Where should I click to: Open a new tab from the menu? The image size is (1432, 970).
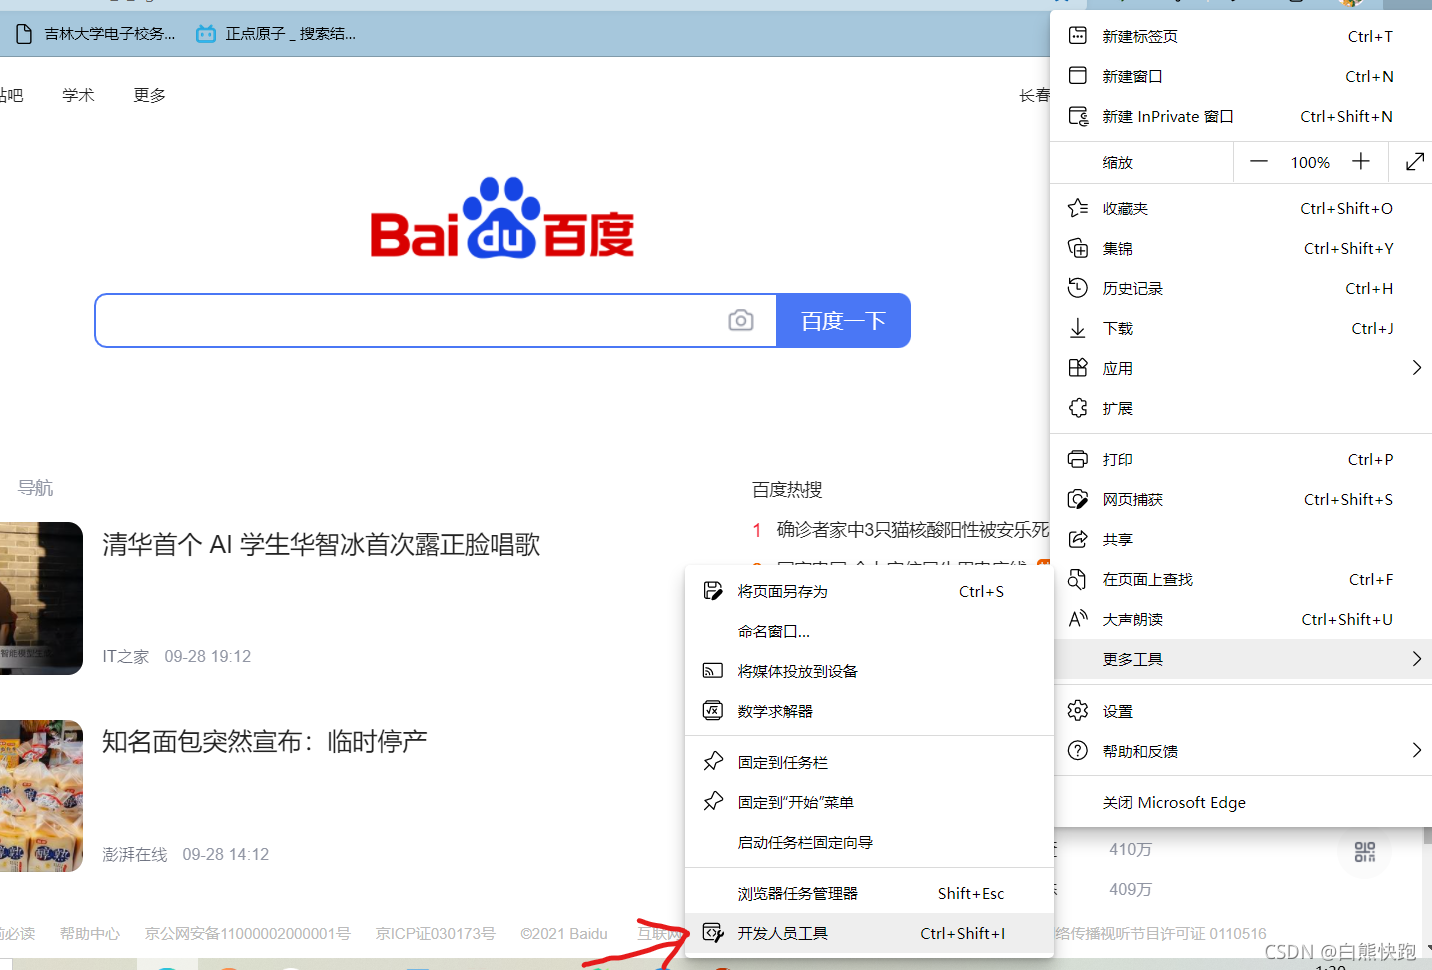point(1240,36)
